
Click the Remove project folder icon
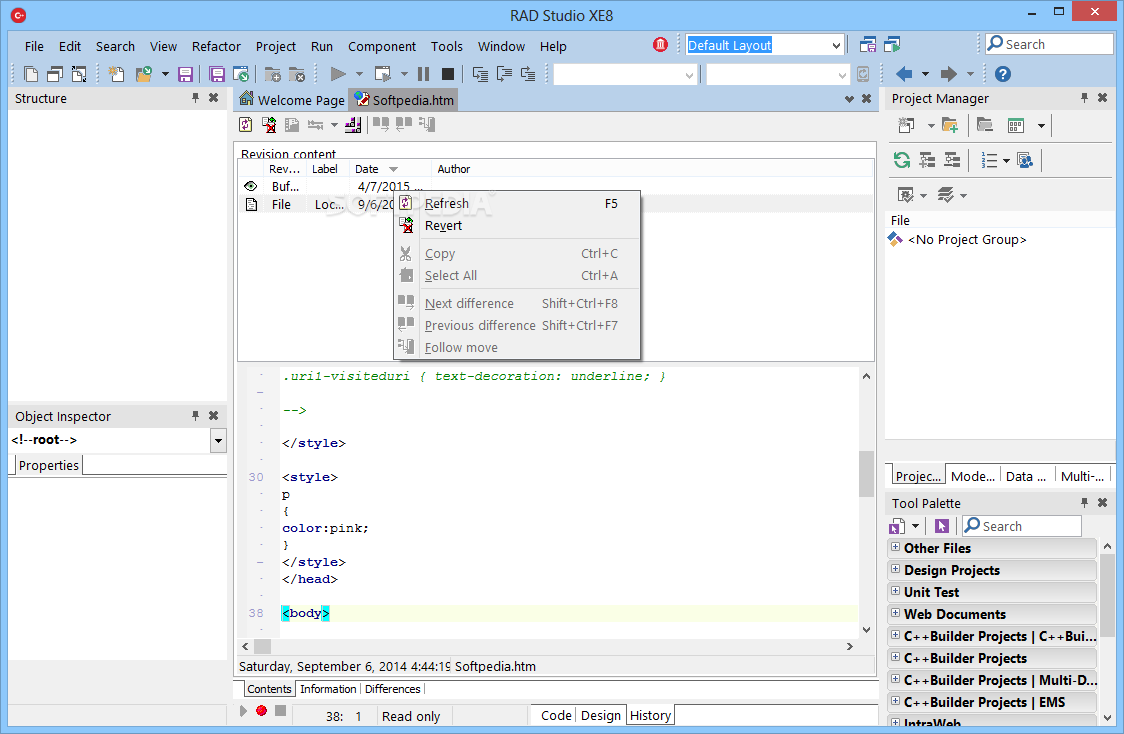985,125
